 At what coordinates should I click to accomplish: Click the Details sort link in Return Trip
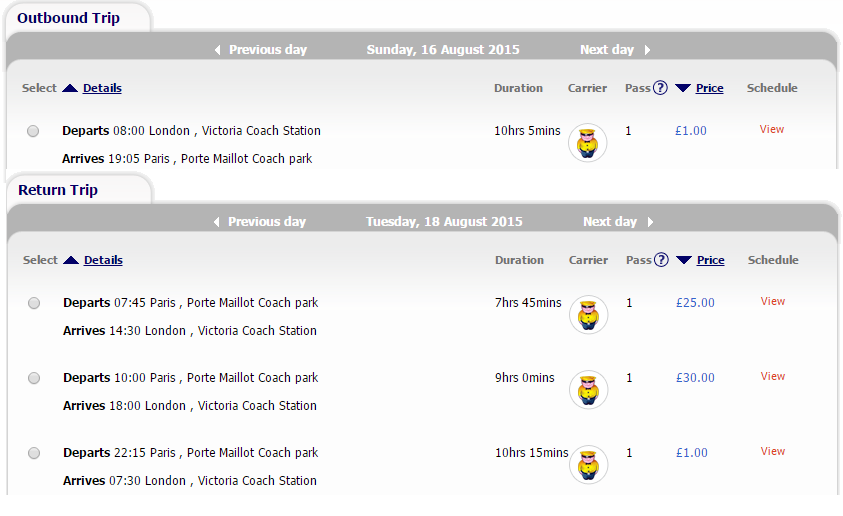[103, 260]
